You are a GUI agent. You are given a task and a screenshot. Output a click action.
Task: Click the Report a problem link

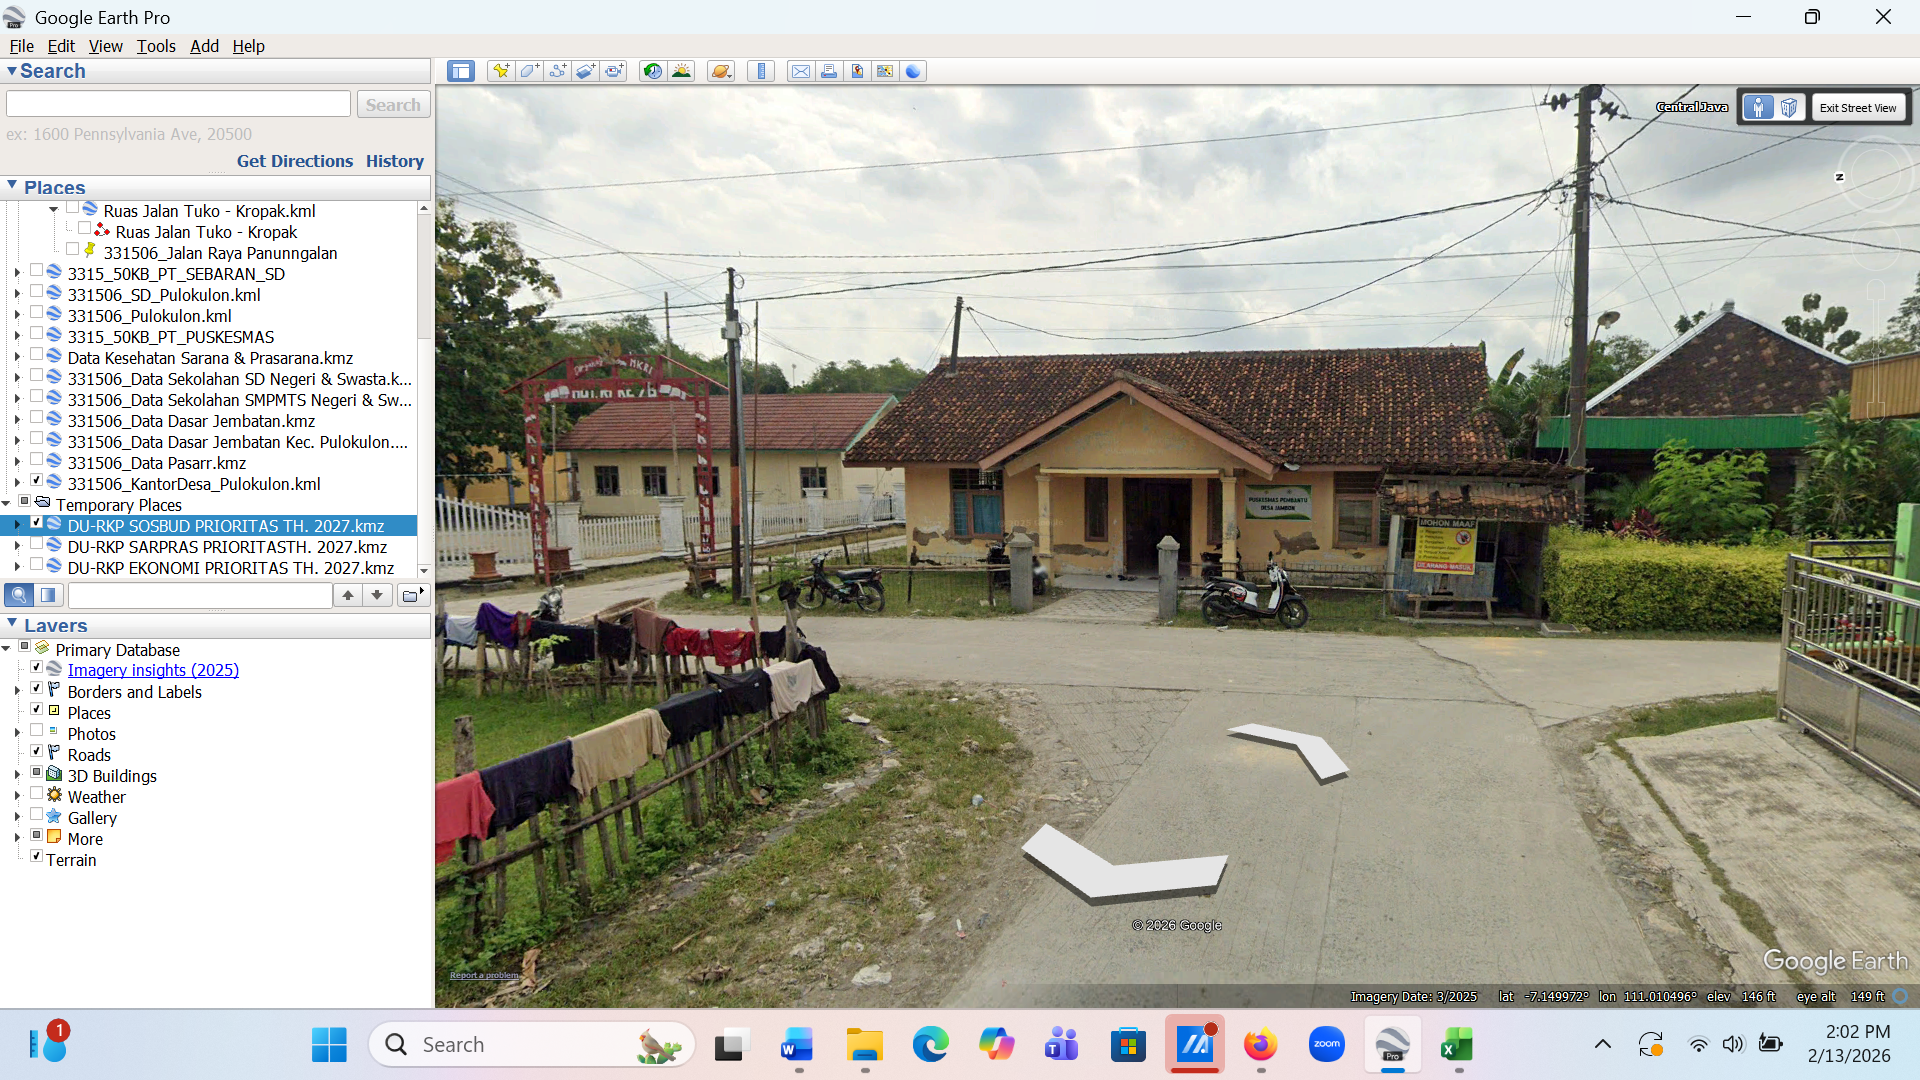pos(484,975)
